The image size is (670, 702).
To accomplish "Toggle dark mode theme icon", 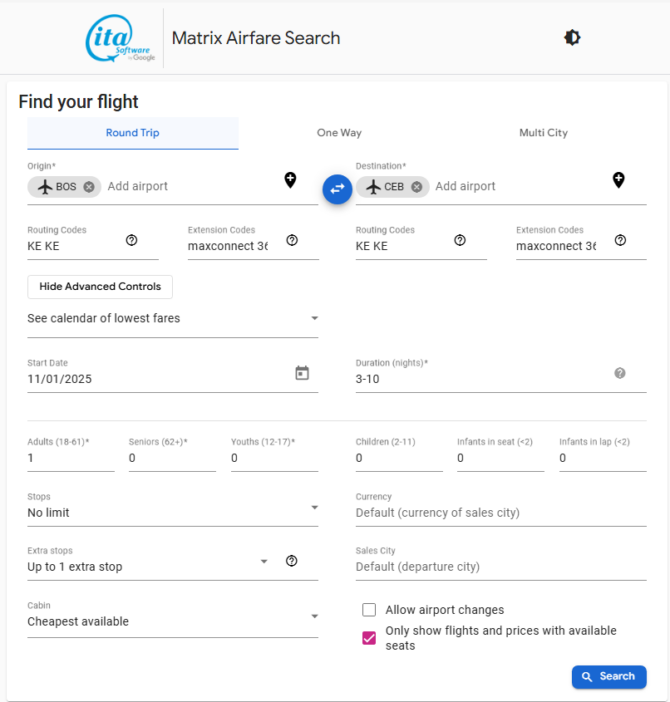I will [x=572, y=38].
